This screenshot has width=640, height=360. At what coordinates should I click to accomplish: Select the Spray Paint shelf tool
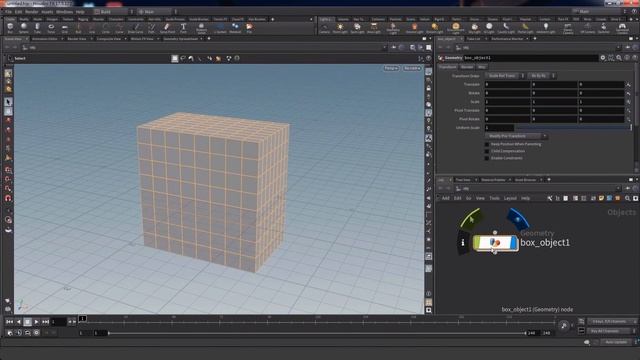[167, 28]
